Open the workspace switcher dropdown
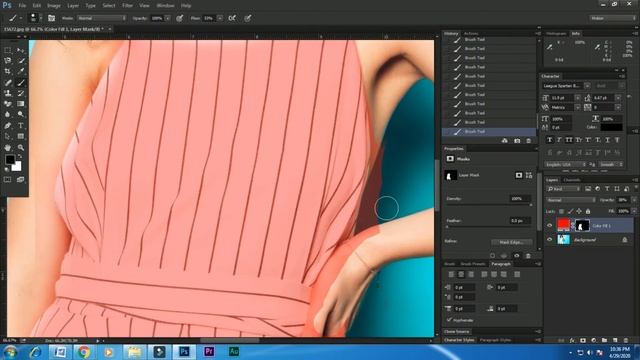640x360 pixels. pos(612,18)
